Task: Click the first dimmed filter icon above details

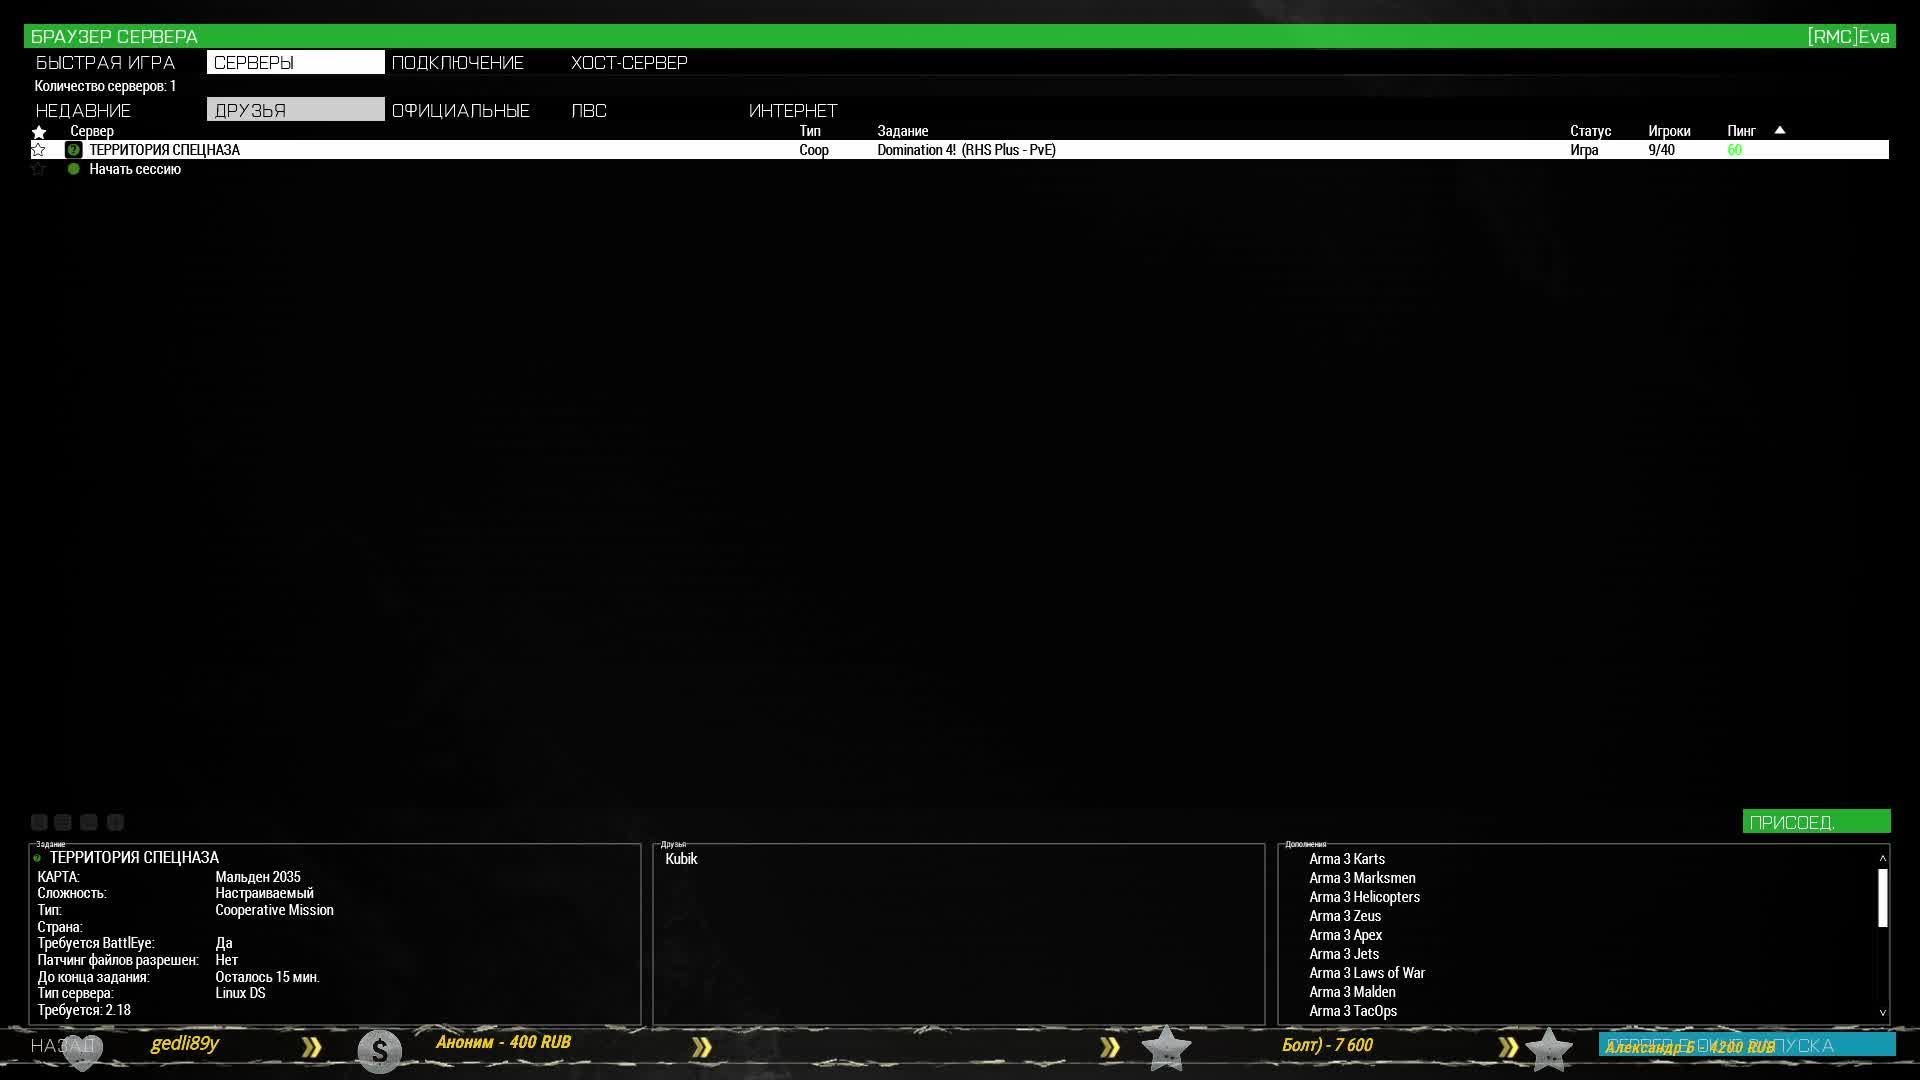Action: pyautogui.click(x=39, y=822)
